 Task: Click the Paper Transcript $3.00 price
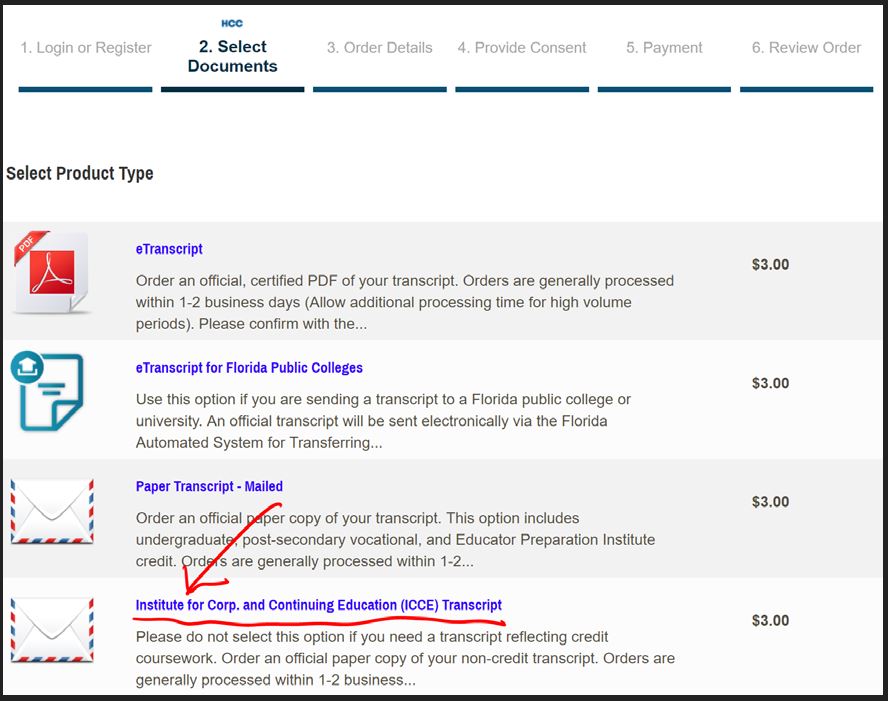click(x=770, y=502)
